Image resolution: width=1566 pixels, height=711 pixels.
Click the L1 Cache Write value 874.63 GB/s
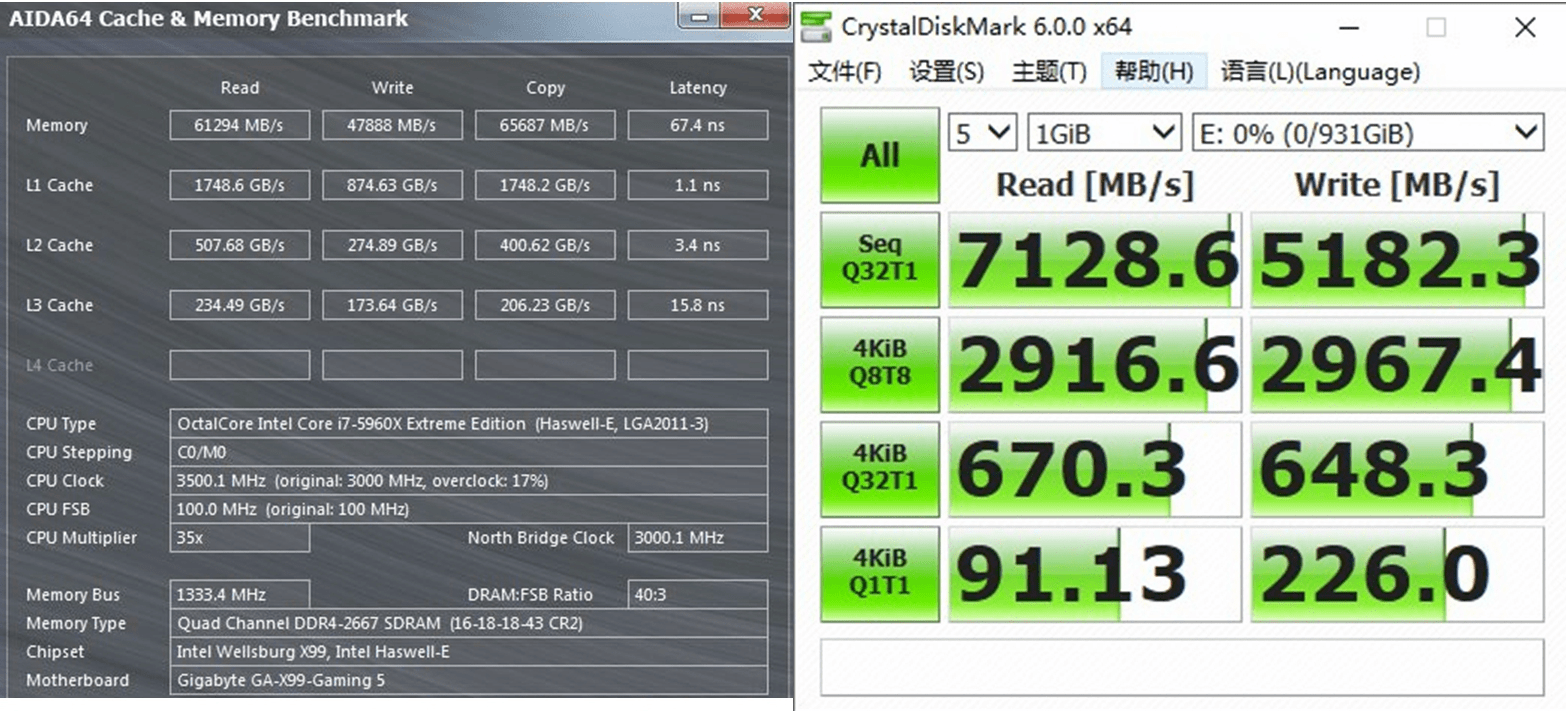392,185
